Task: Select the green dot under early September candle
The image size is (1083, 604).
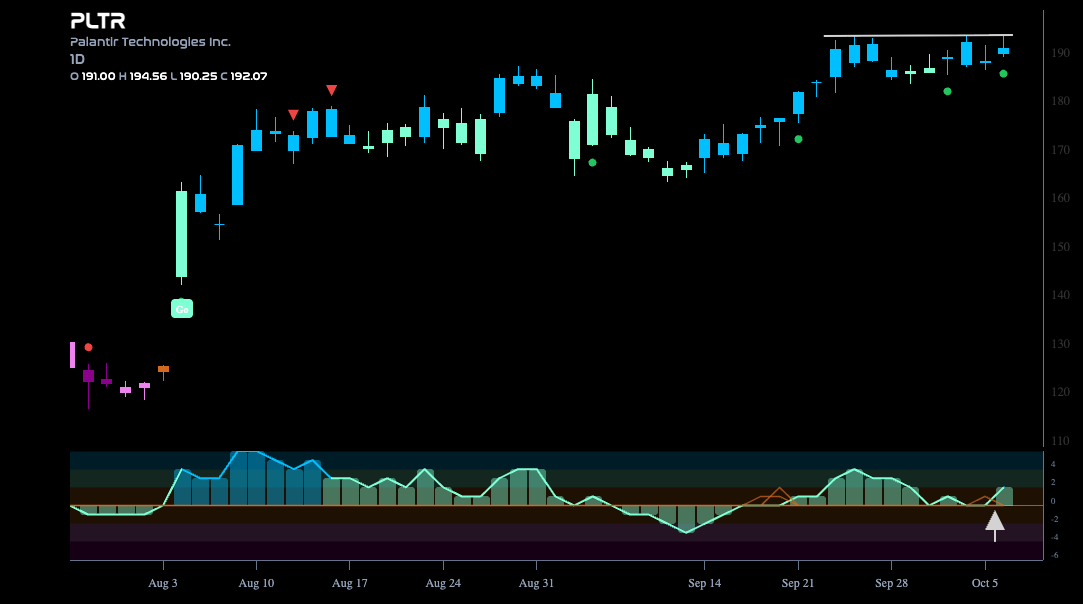Action: pyautogui.click(x=592, y=162)
